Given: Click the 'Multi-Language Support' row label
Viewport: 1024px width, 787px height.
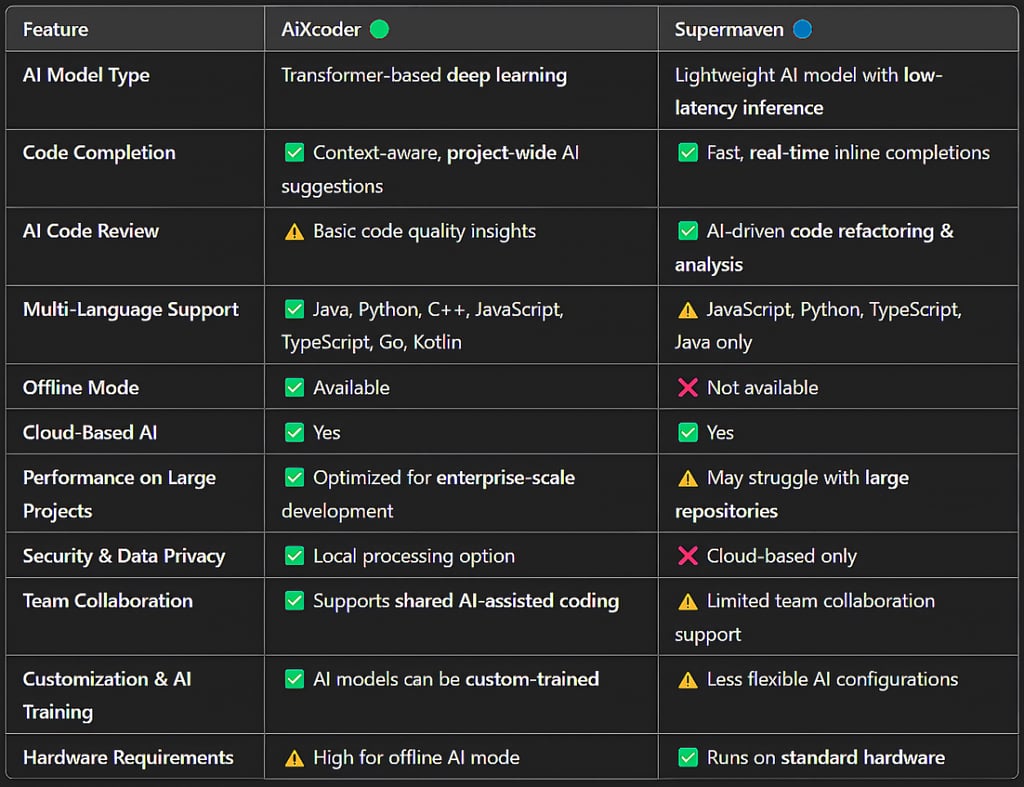Looking at the screenshot, I should (131, 310).
